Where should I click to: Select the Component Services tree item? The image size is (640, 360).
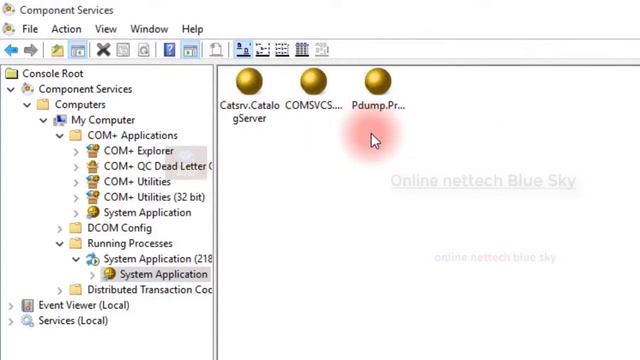point(85,89)
